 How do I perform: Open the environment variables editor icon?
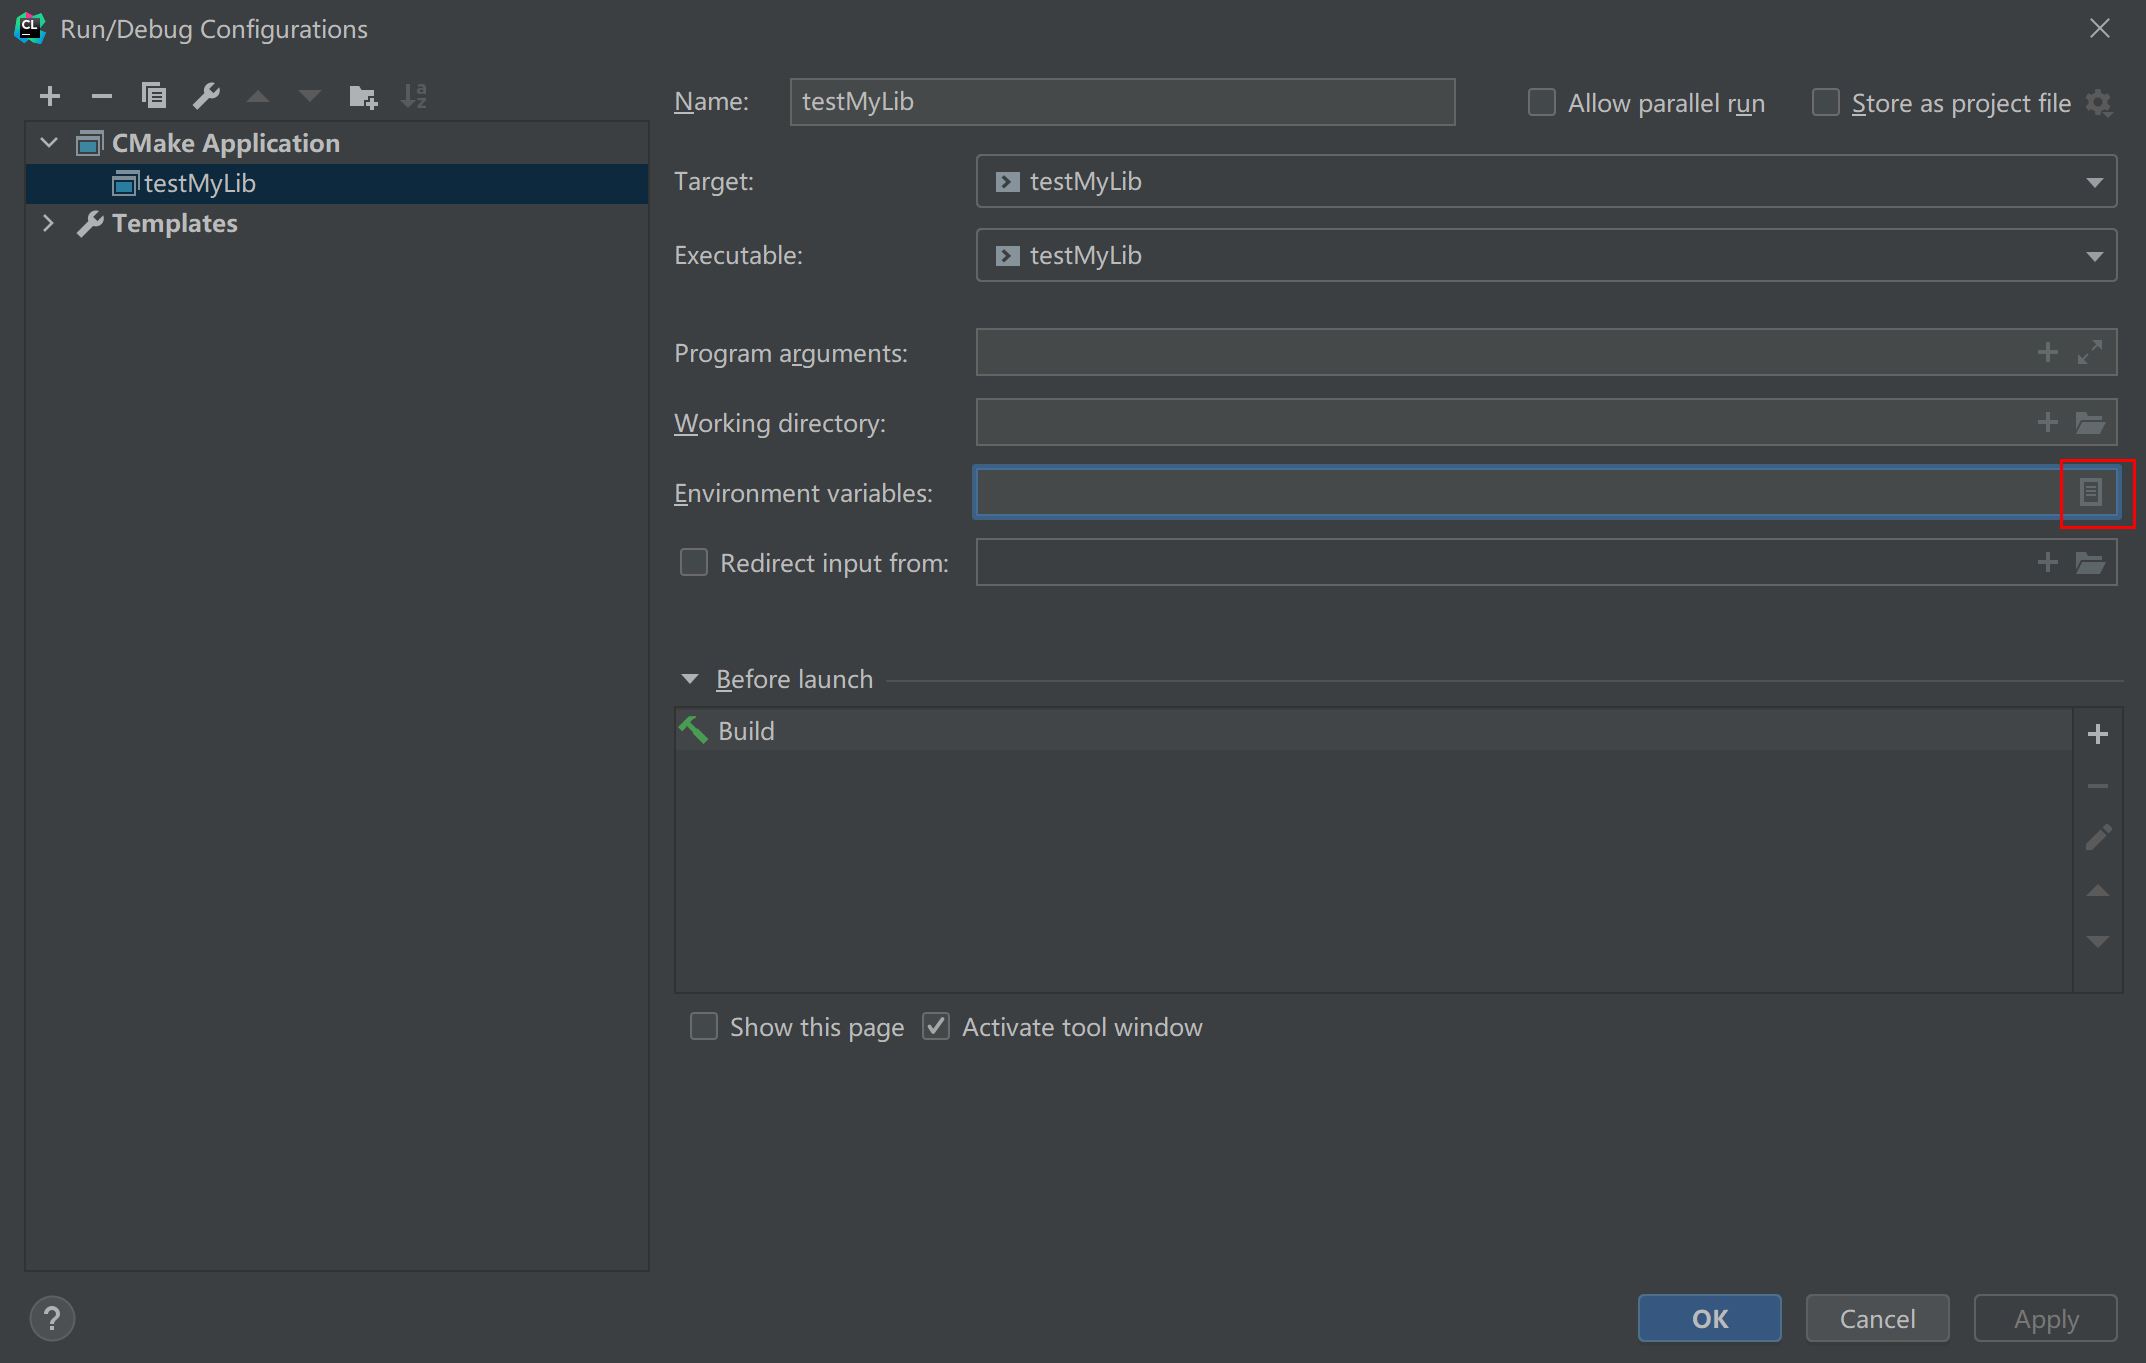coord(2091,492)
